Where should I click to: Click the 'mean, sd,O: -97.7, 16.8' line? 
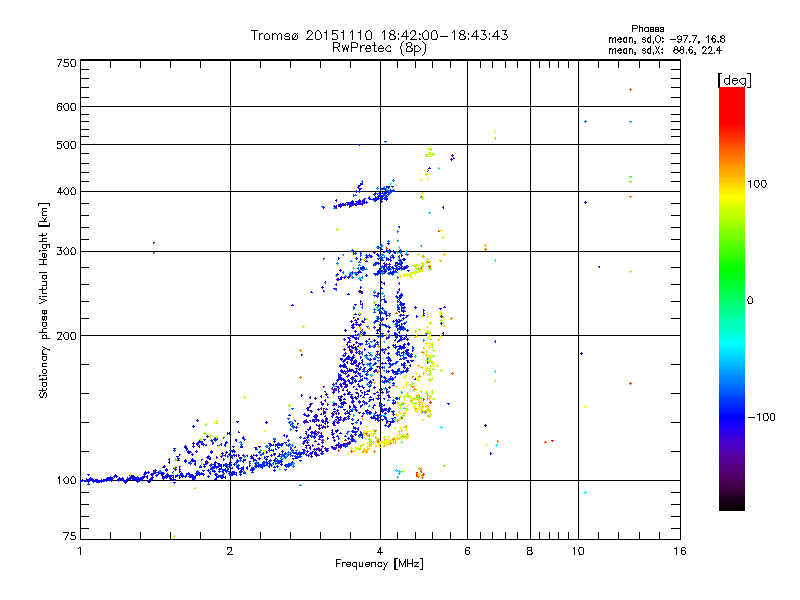click(666, 39)
